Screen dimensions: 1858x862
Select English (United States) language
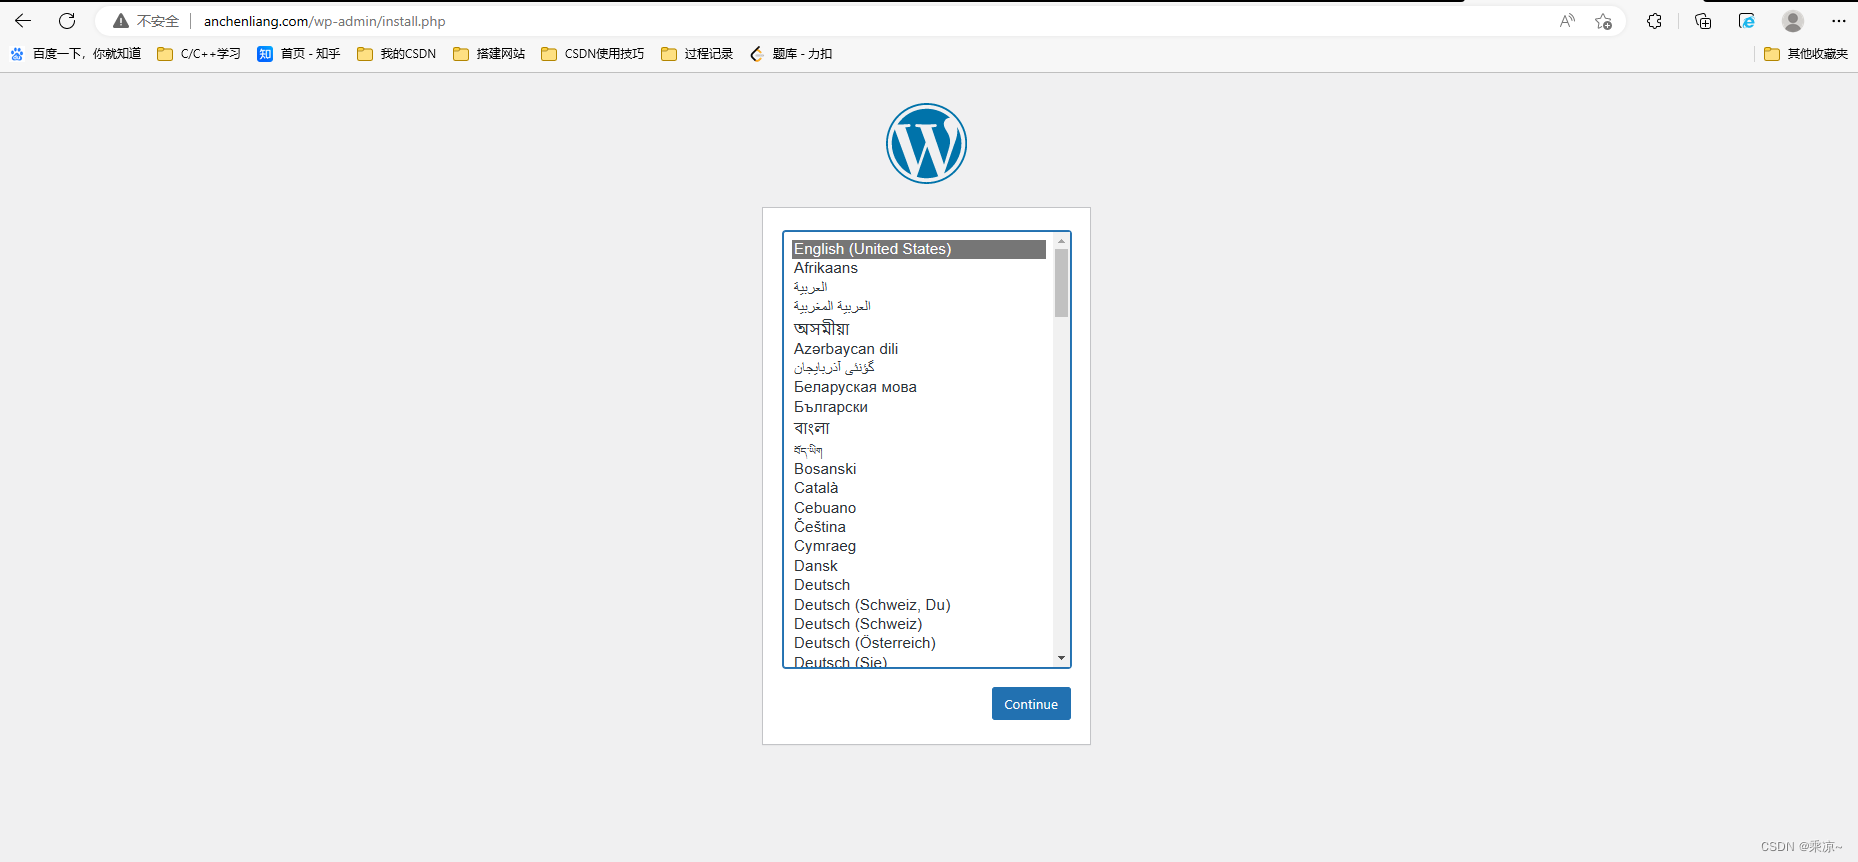coord(919,249)
